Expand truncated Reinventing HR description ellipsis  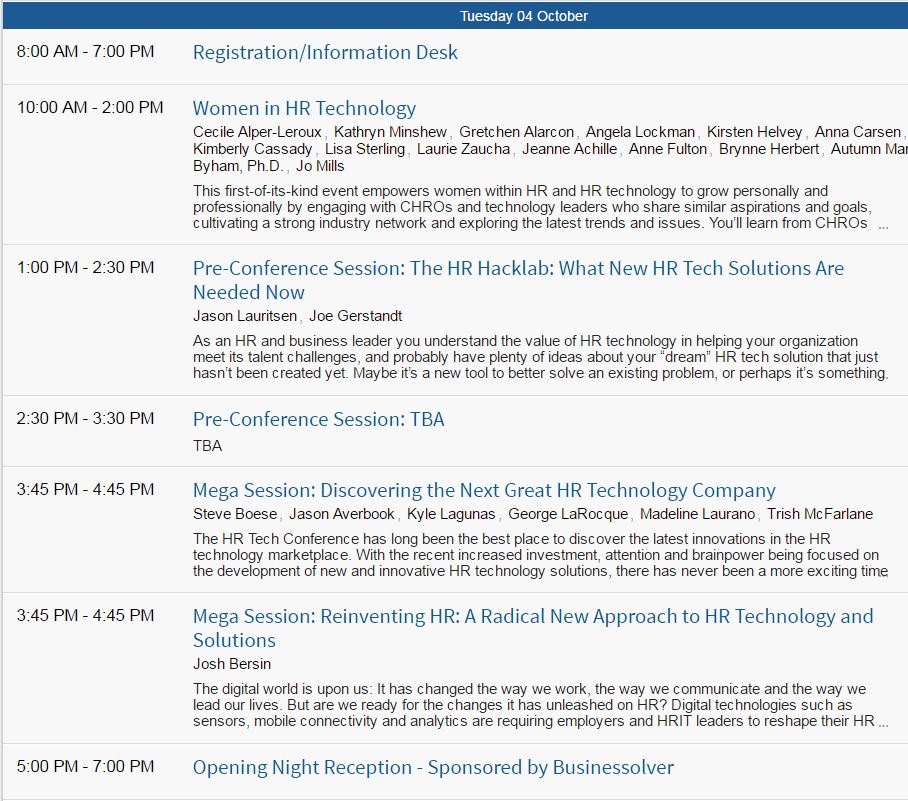pyautogui.click(x=883, y=722)
